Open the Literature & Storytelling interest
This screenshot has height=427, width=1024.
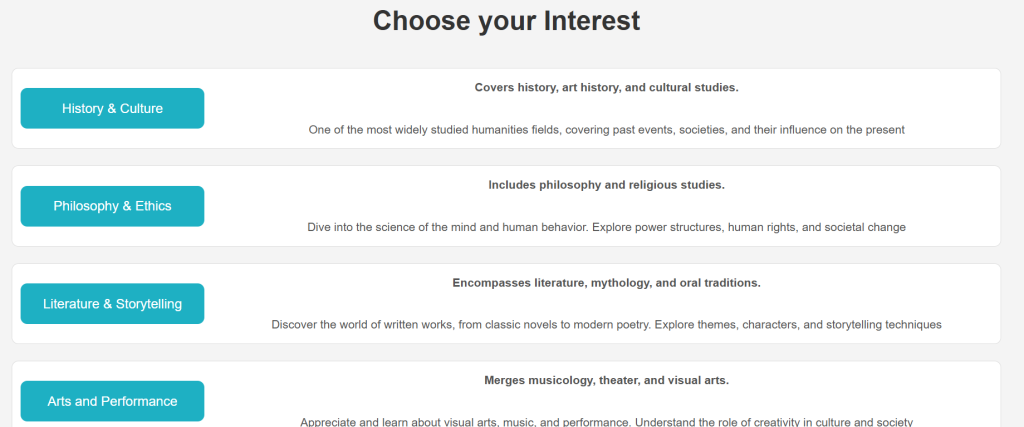[x=112, y=304]
